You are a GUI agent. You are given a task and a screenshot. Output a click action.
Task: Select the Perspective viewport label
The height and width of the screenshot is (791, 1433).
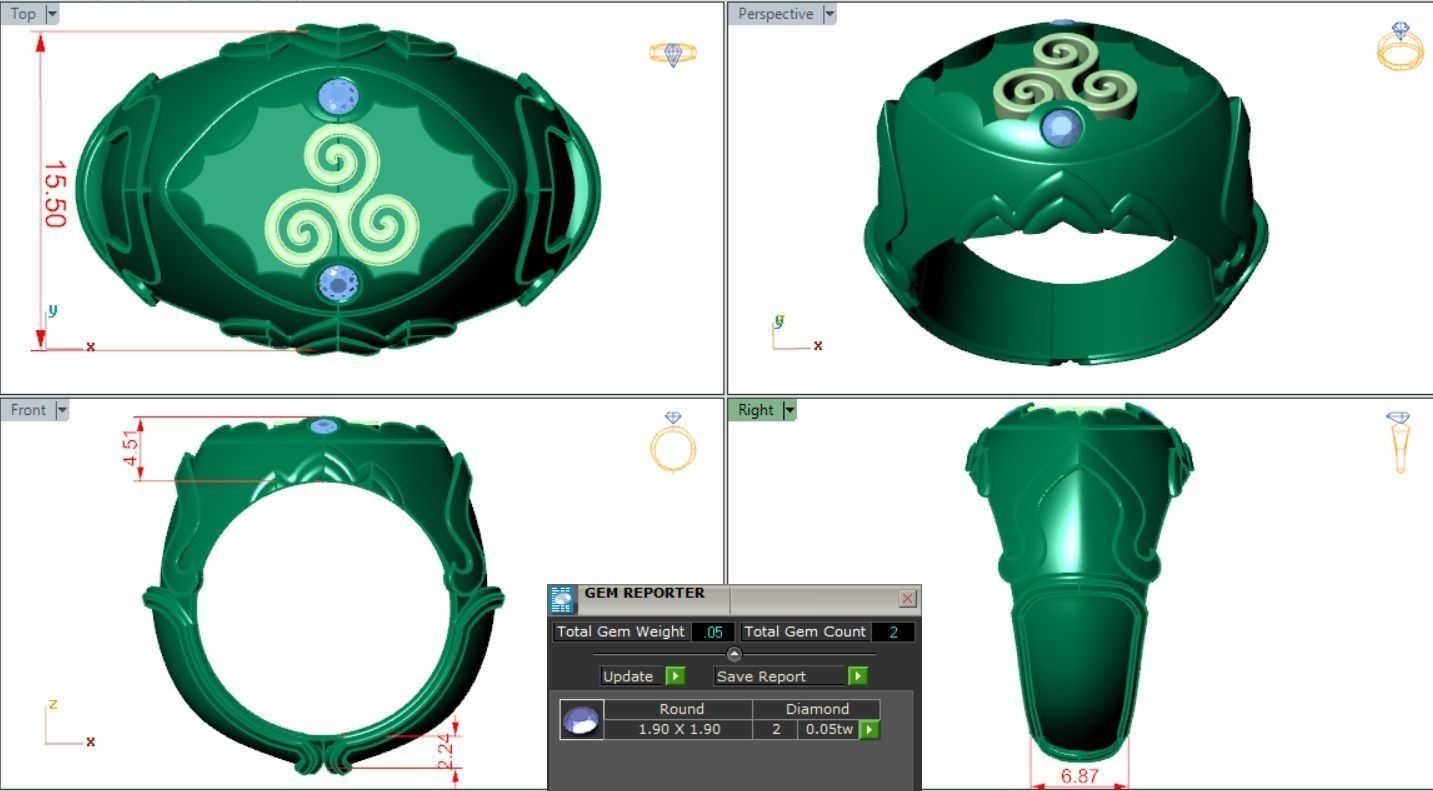tap(775, 14)
